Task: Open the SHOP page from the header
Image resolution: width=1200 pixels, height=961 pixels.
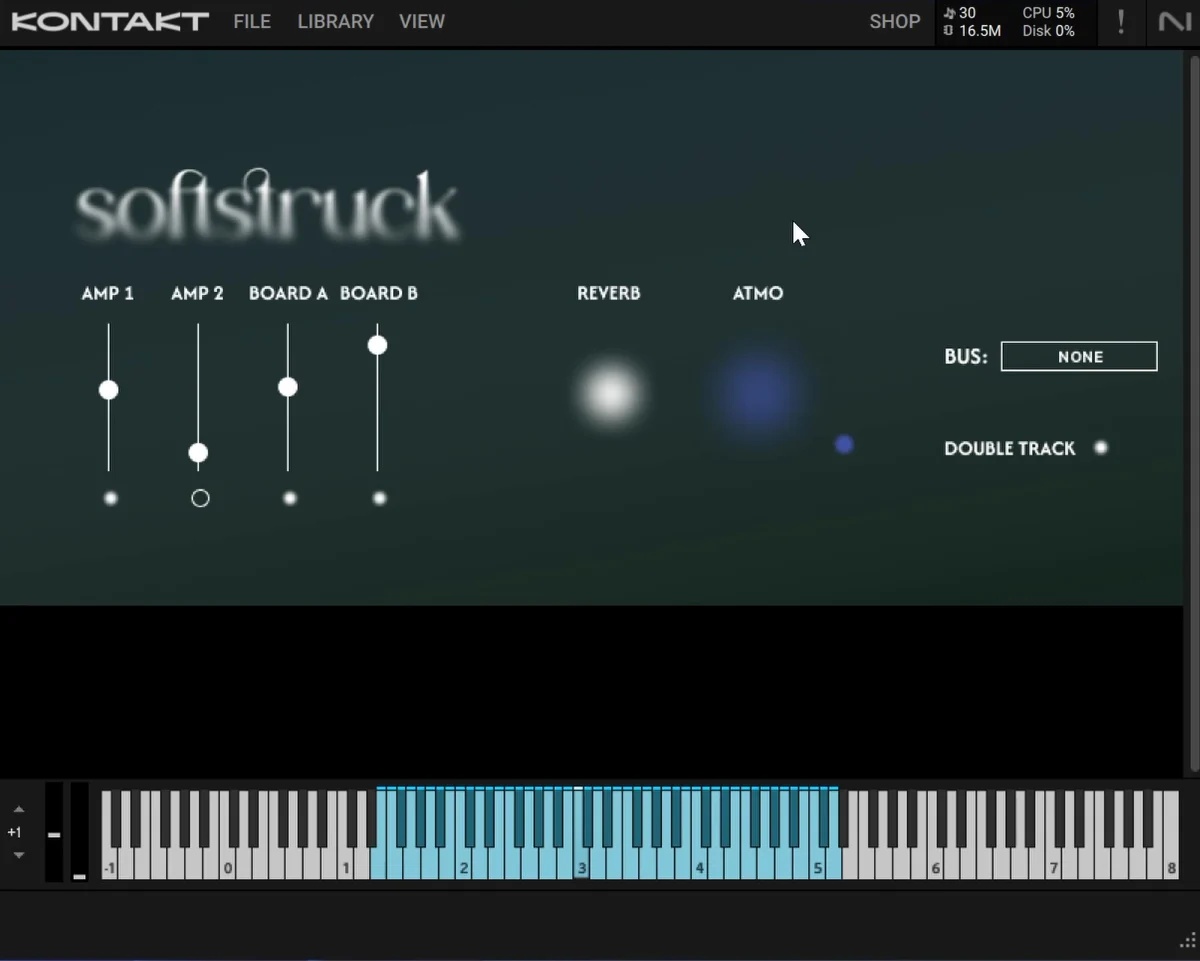Action: [x=894, y=21]
